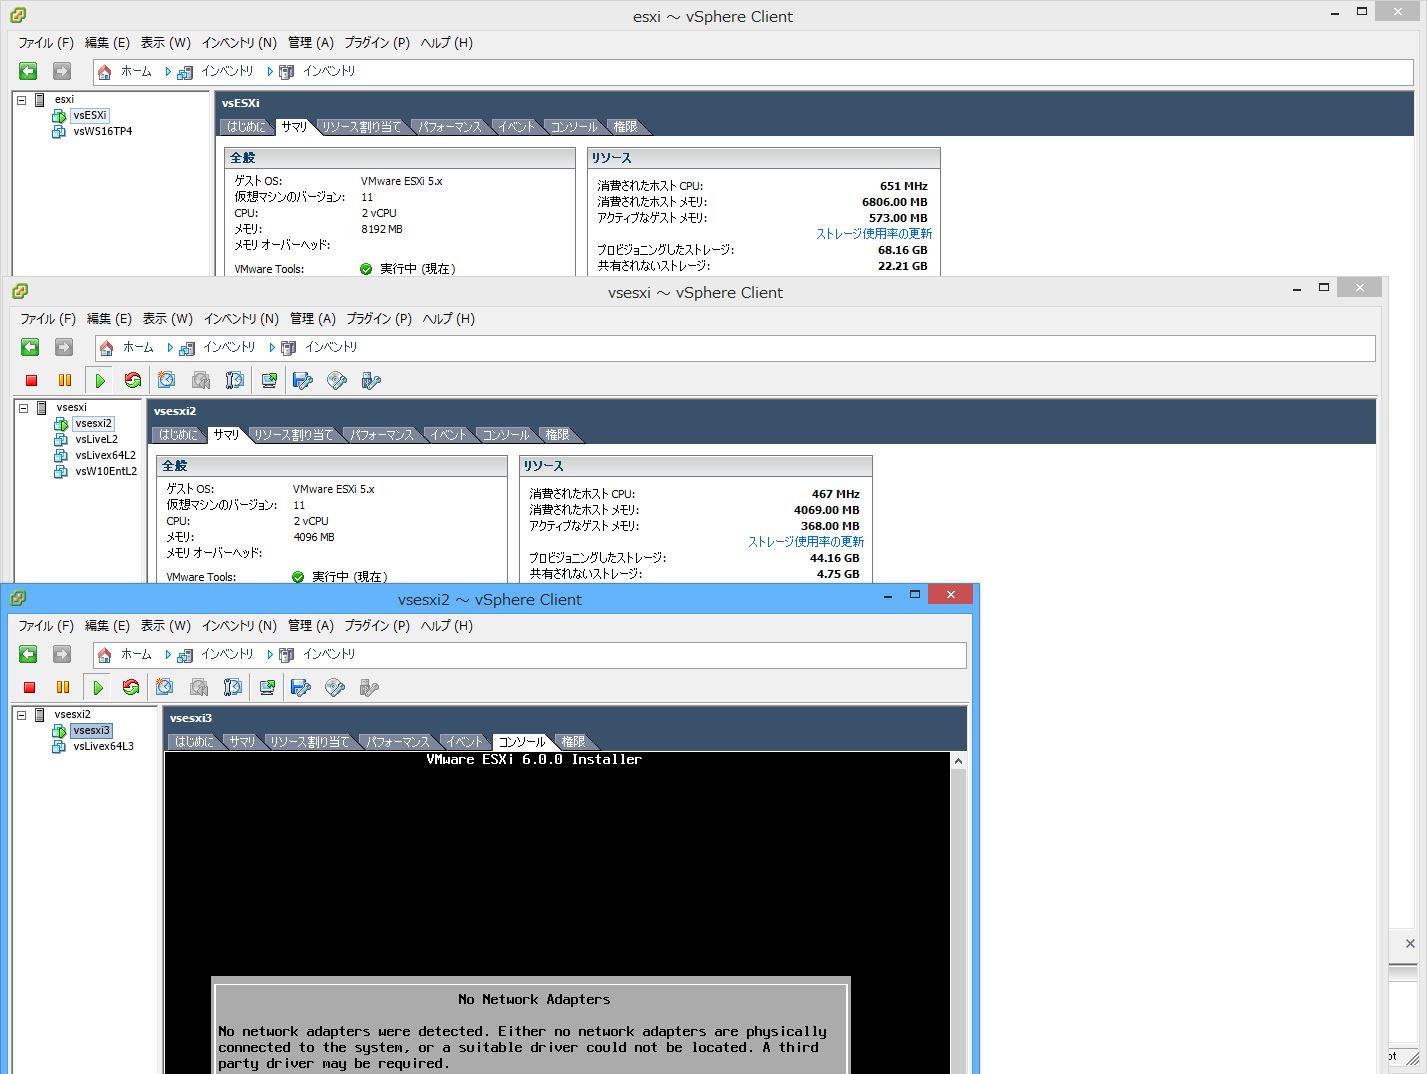Suspend VM in vsesxi2 window toolbar
This screenshot has height=1074, width=1427.
click(63, 687)
